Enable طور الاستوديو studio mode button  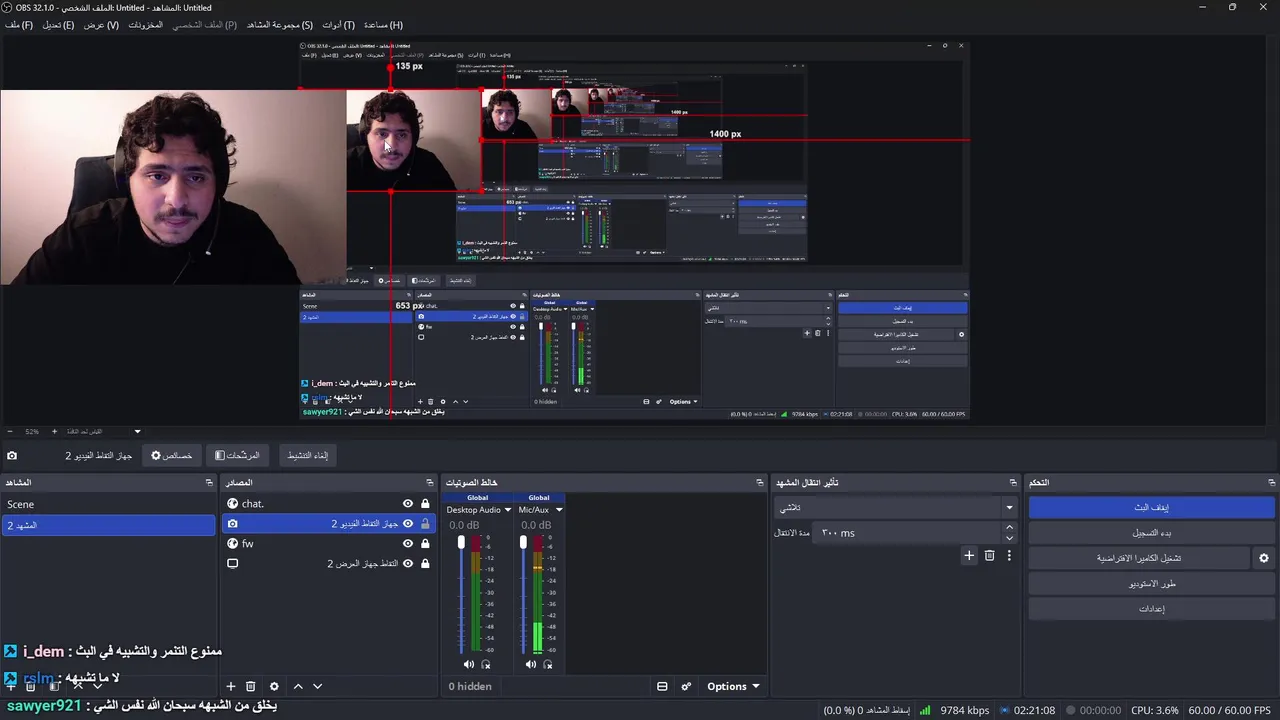tap(1152, 583)
